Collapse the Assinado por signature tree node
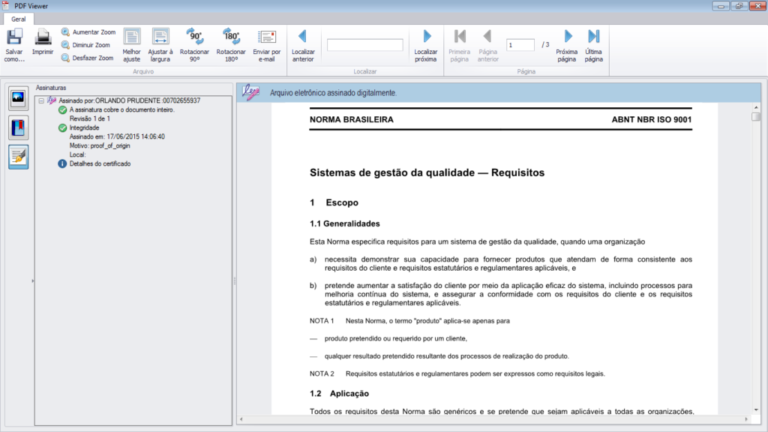This screenshot has height=432, width=768. coord(40,101)
